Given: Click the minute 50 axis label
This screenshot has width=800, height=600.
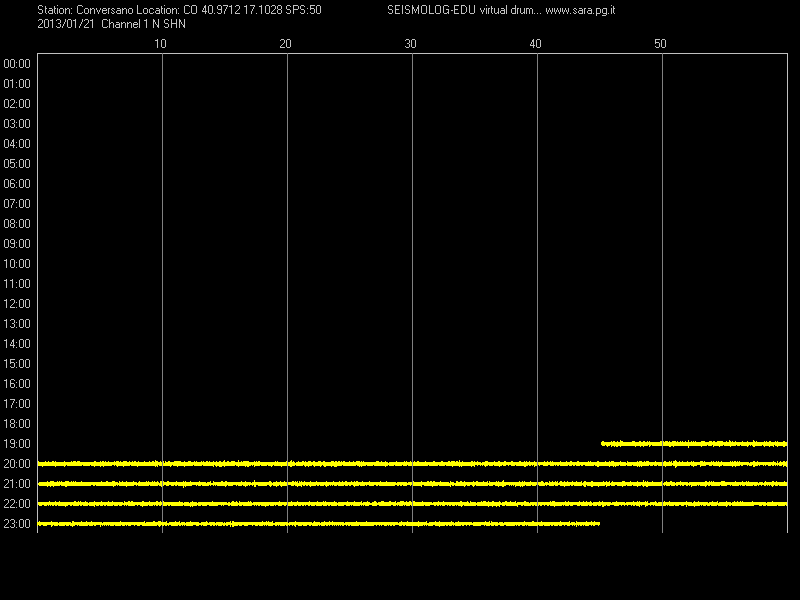Looking at the screenshot, I should click(x=660, y=44).
